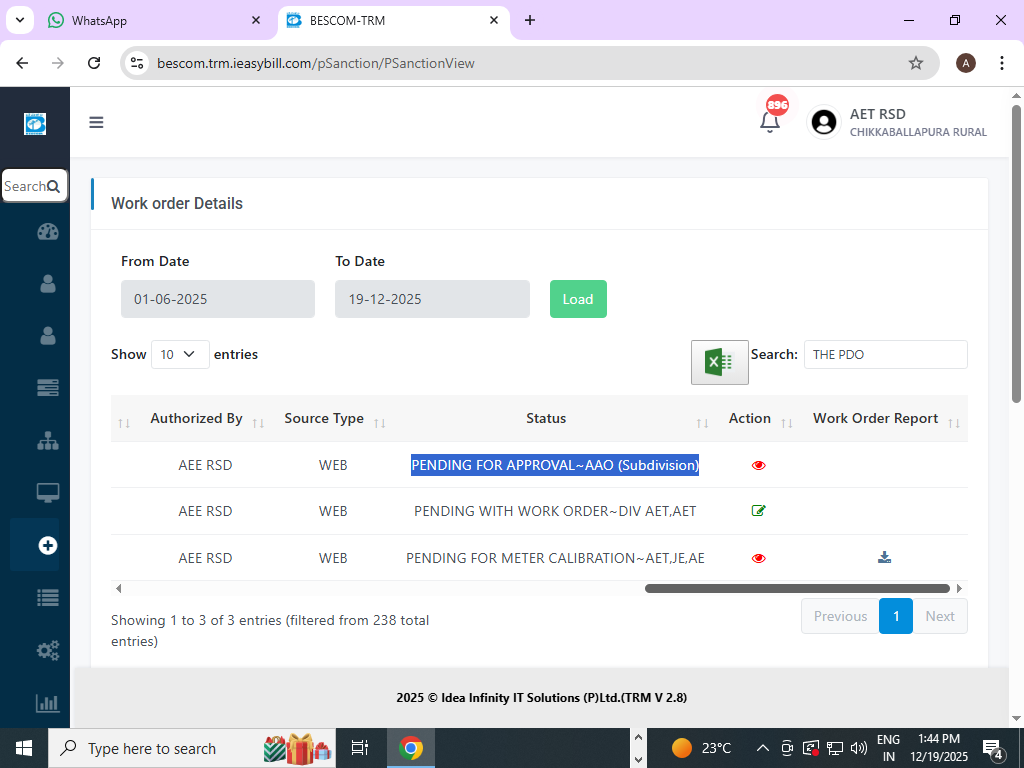Bookmark this page with star icon
This screenshot has height=768, width=1024.
[916, 63]
